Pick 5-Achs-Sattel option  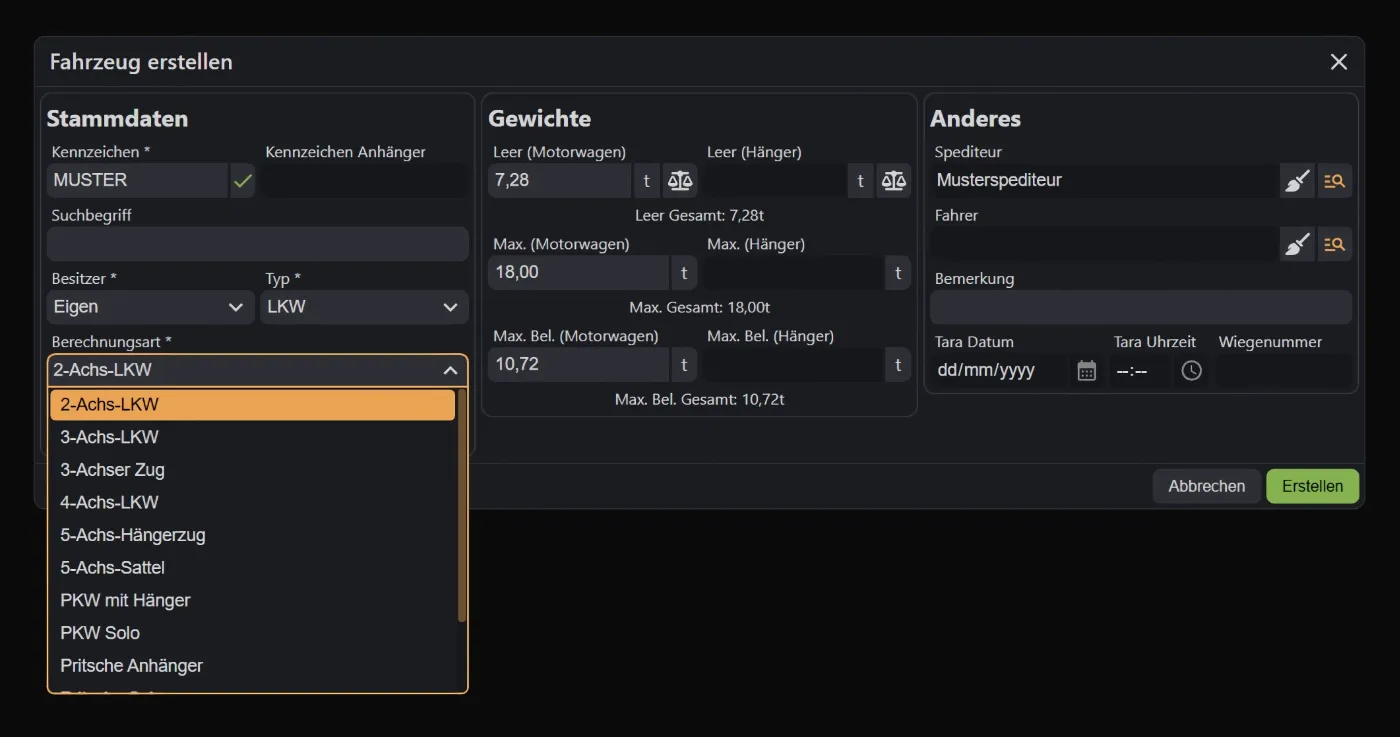tap(253, 568)
